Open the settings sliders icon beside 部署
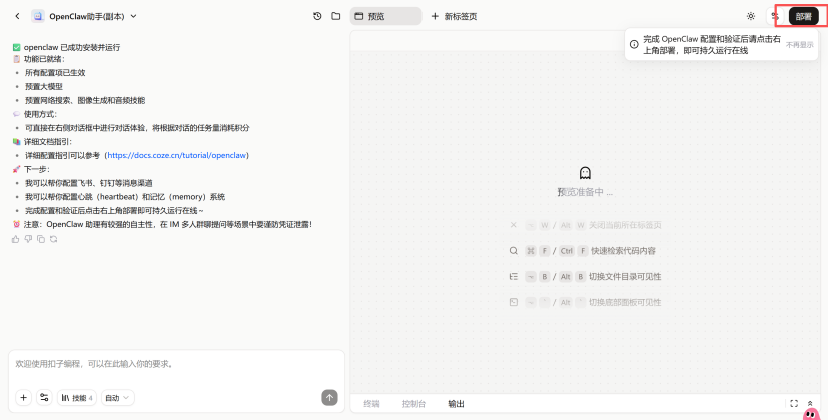Screen dimensions: 828x420 (x=775, y=16)
